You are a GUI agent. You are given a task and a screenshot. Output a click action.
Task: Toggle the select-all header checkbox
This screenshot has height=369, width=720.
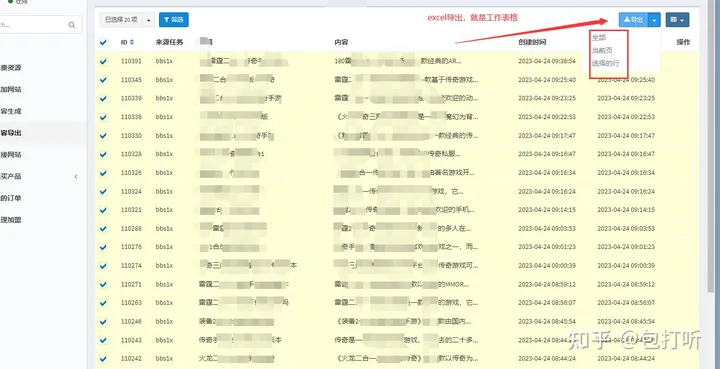pos(103,42)
